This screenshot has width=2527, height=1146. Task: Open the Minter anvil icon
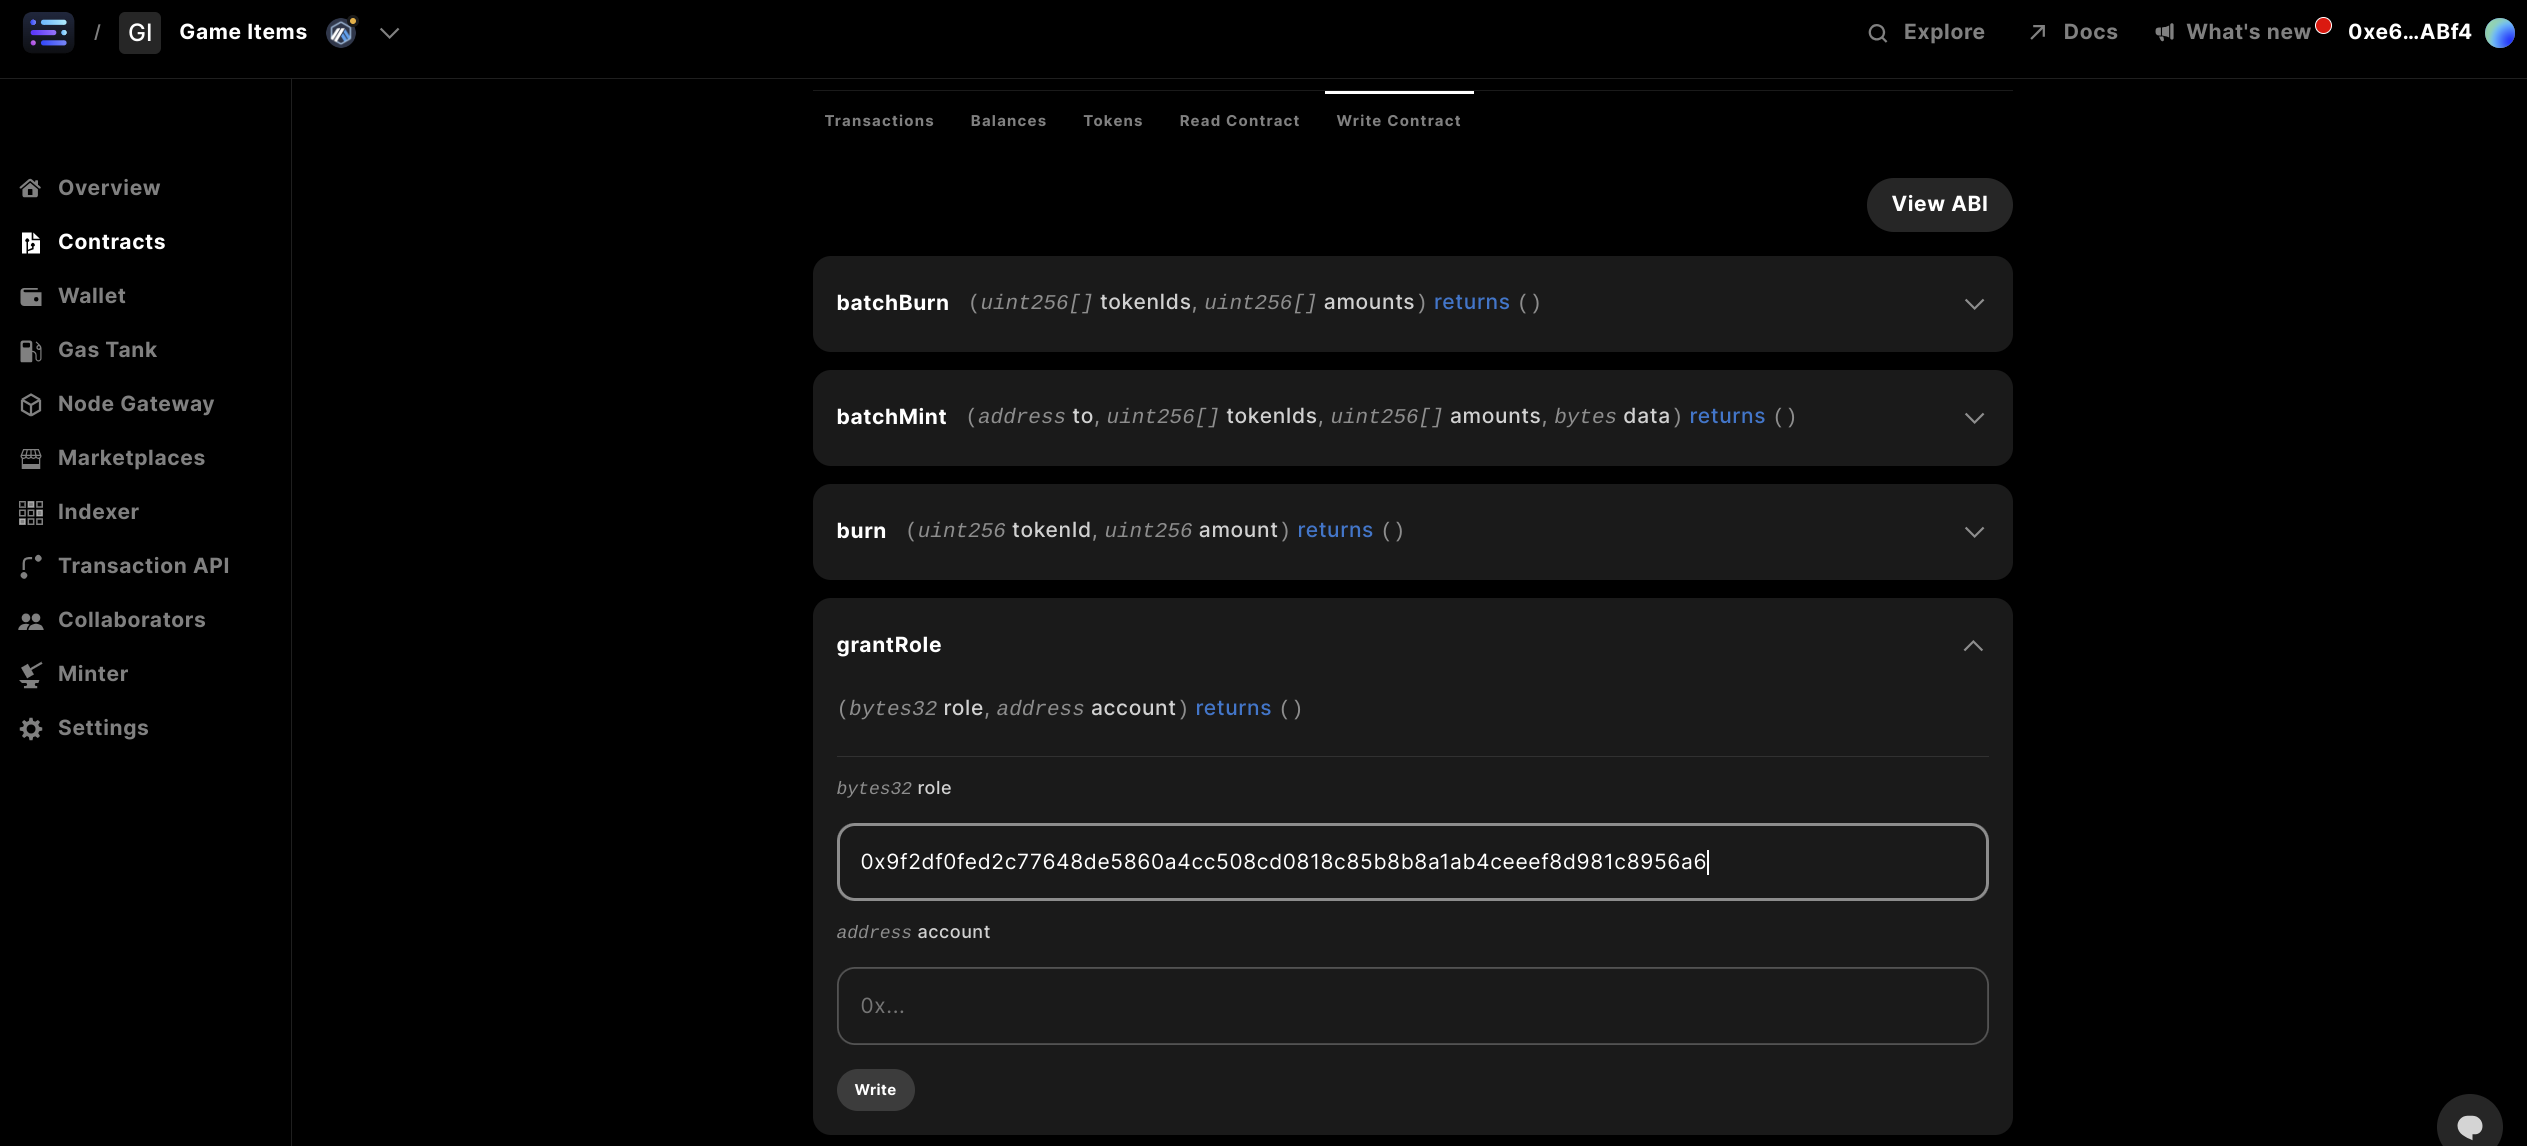point(31,674)
